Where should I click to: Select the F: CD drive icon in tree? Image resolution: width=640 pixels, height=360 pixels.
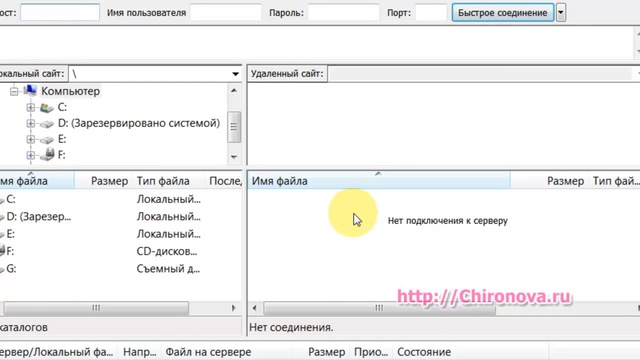[47, 154]
